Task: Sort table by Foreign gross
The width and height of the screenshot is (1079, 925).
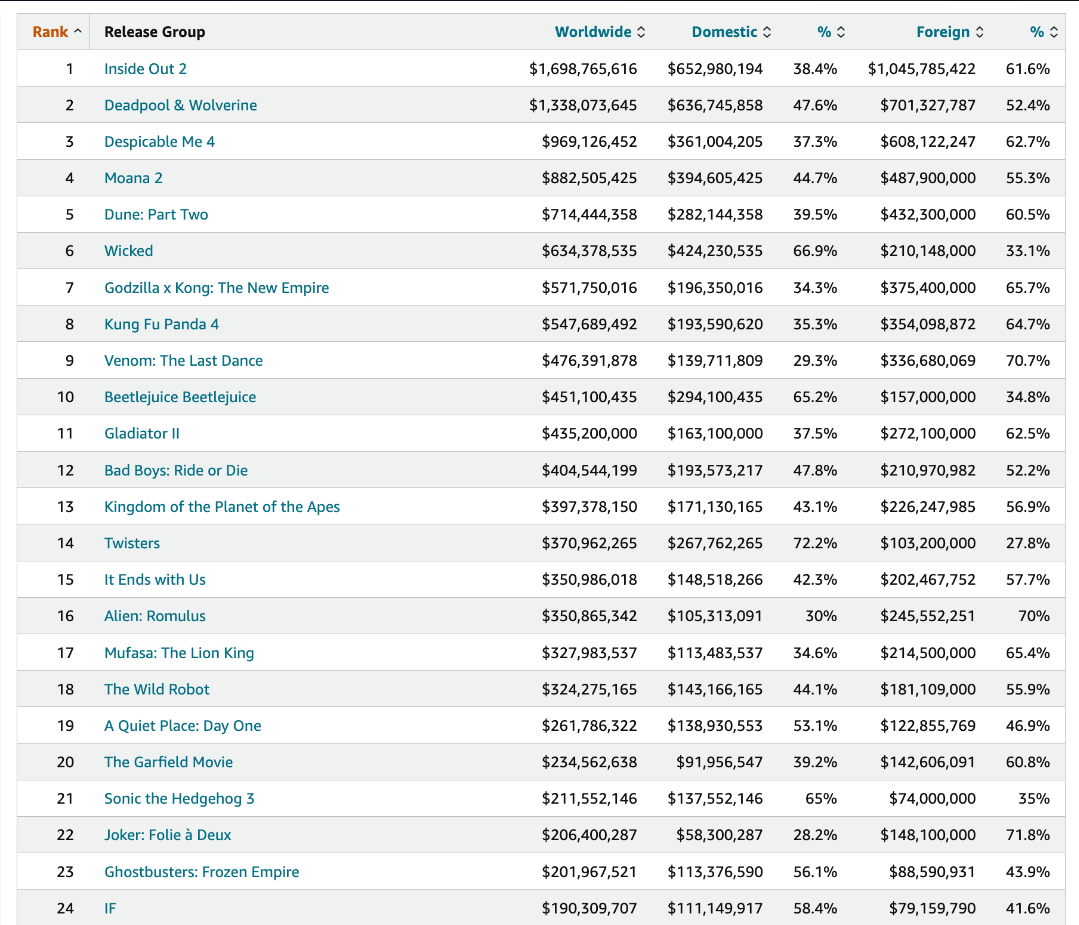Action: (x=950, y=32)
